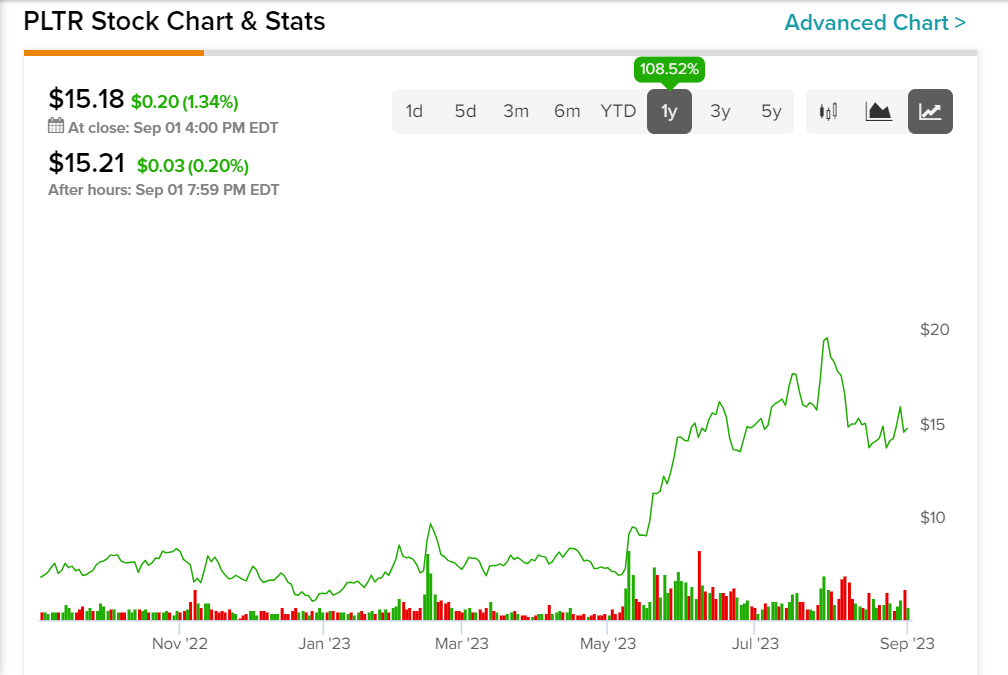This screenshot has width=1008, height=675.
Task: Click the $15.18 closing price
Action: (86, 99)
